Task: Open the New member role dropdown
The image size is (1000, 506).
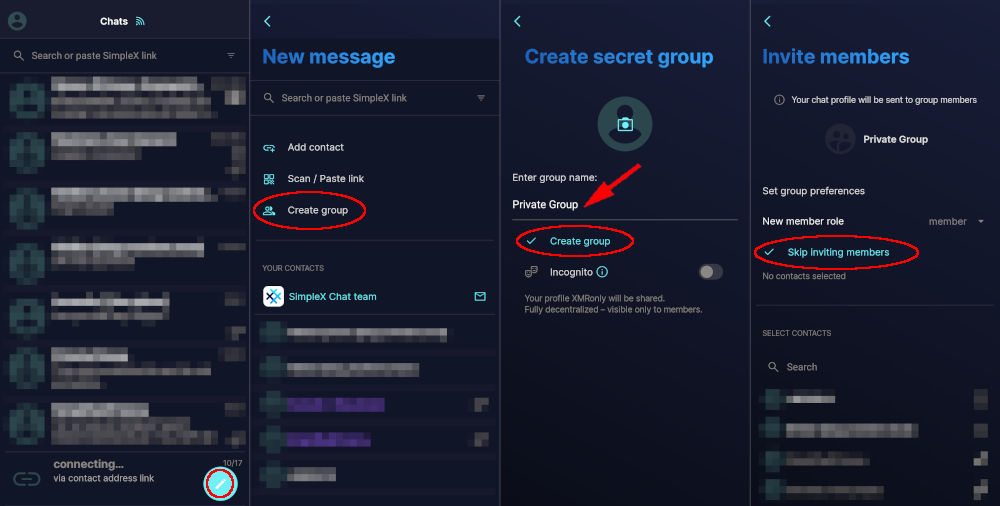Action: [x=956, y=221]
